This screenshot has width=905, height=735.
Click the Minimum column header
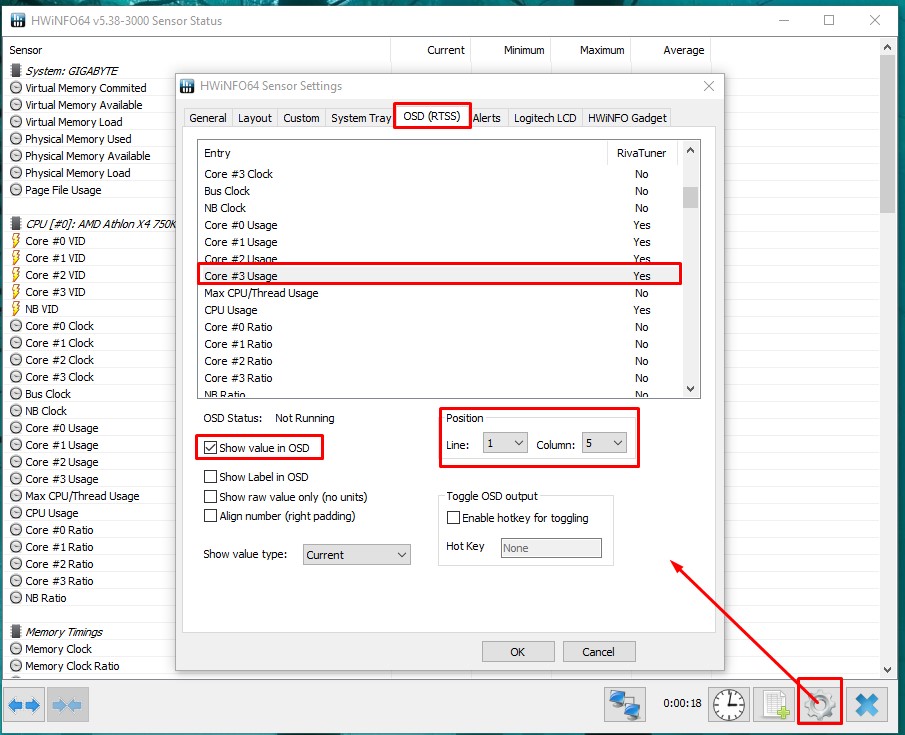[x=511, y=50]
